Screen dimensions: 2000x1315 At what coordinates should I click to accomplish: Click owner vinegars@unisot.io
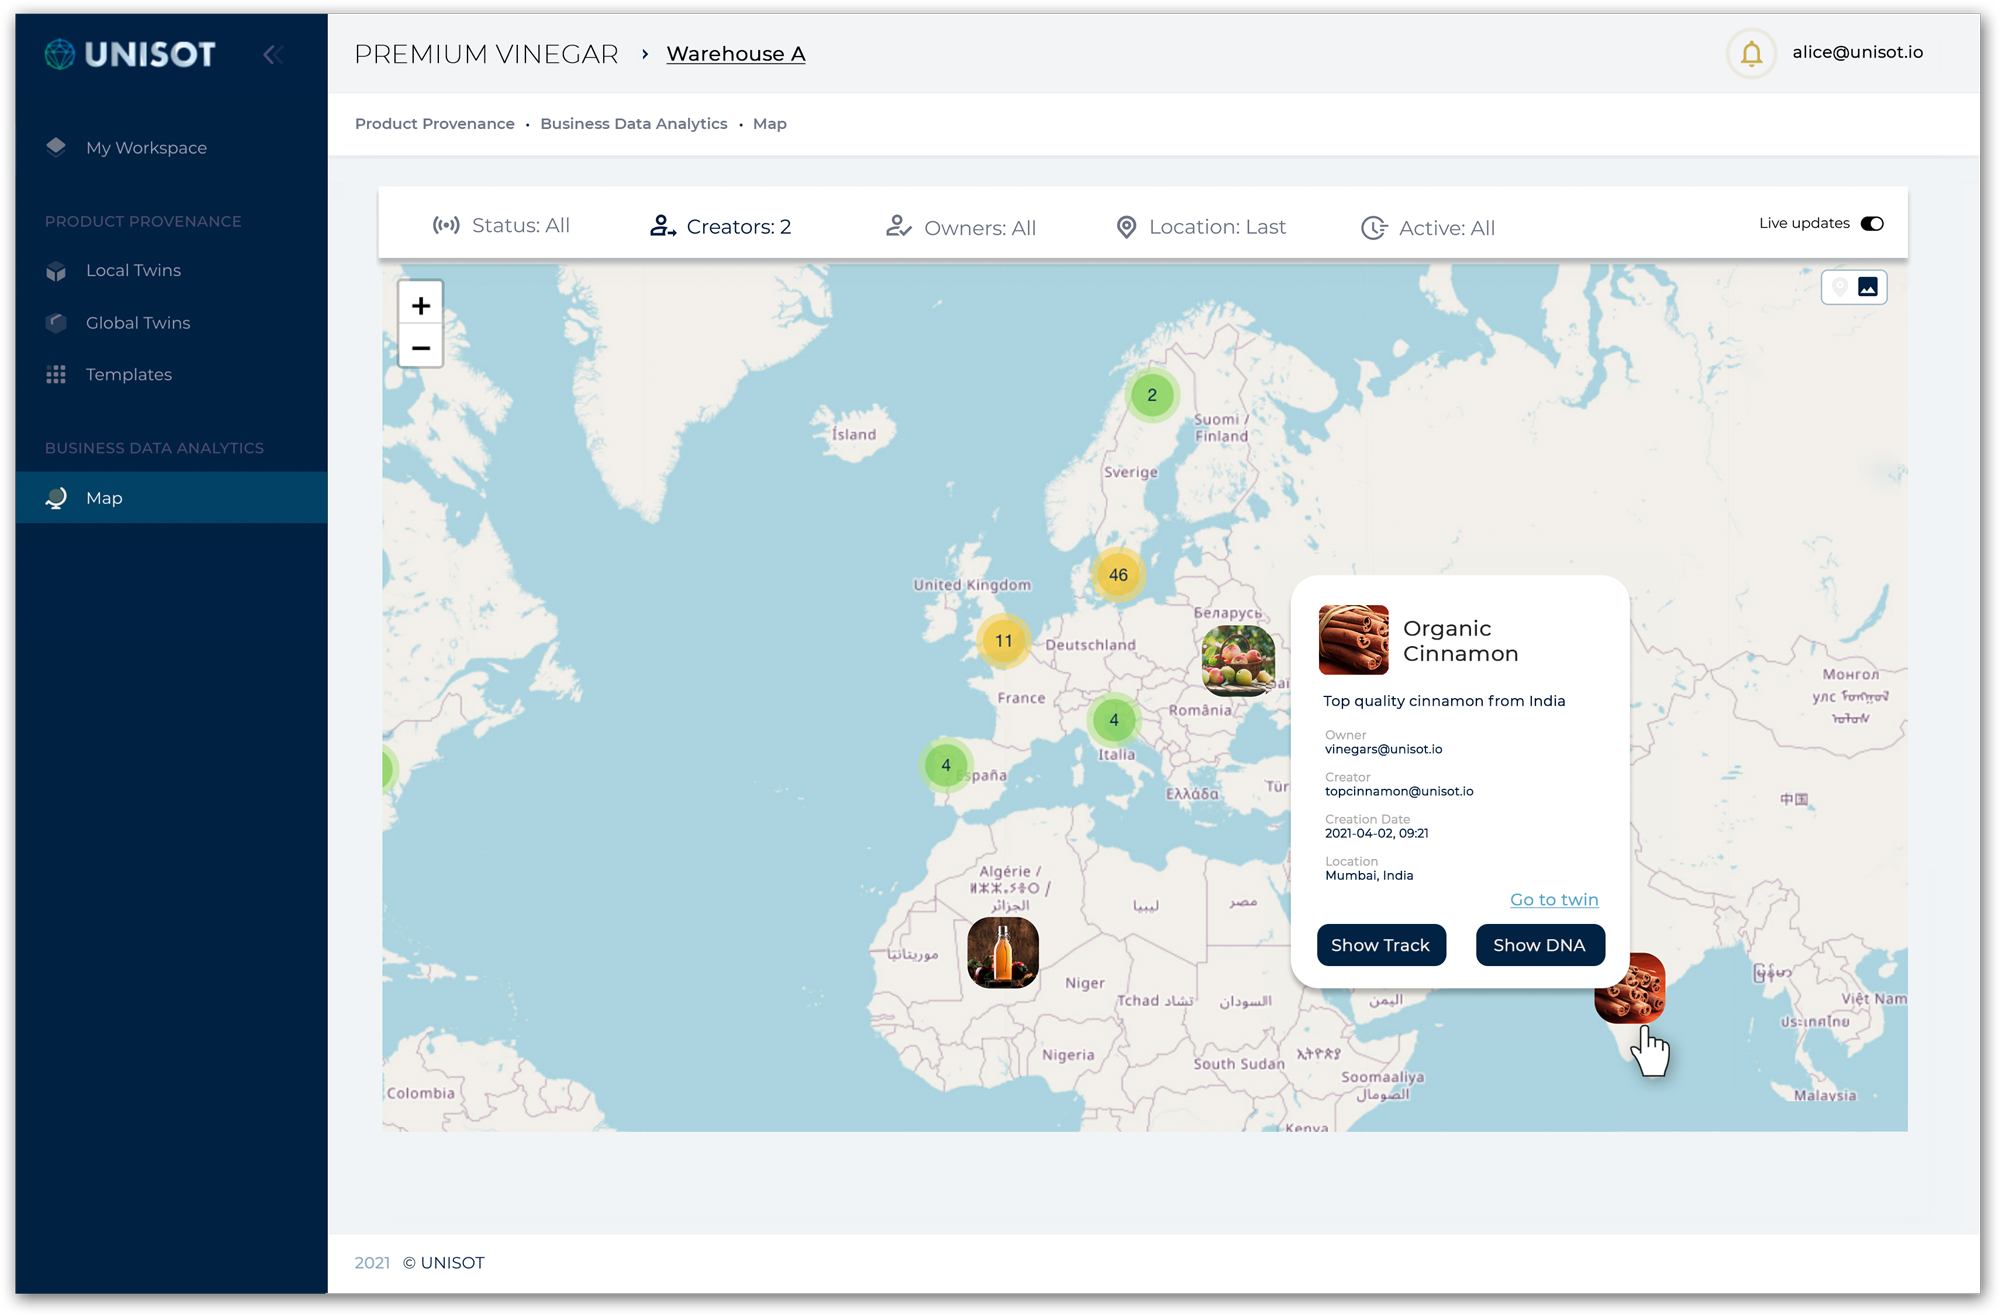point(1384,750)
